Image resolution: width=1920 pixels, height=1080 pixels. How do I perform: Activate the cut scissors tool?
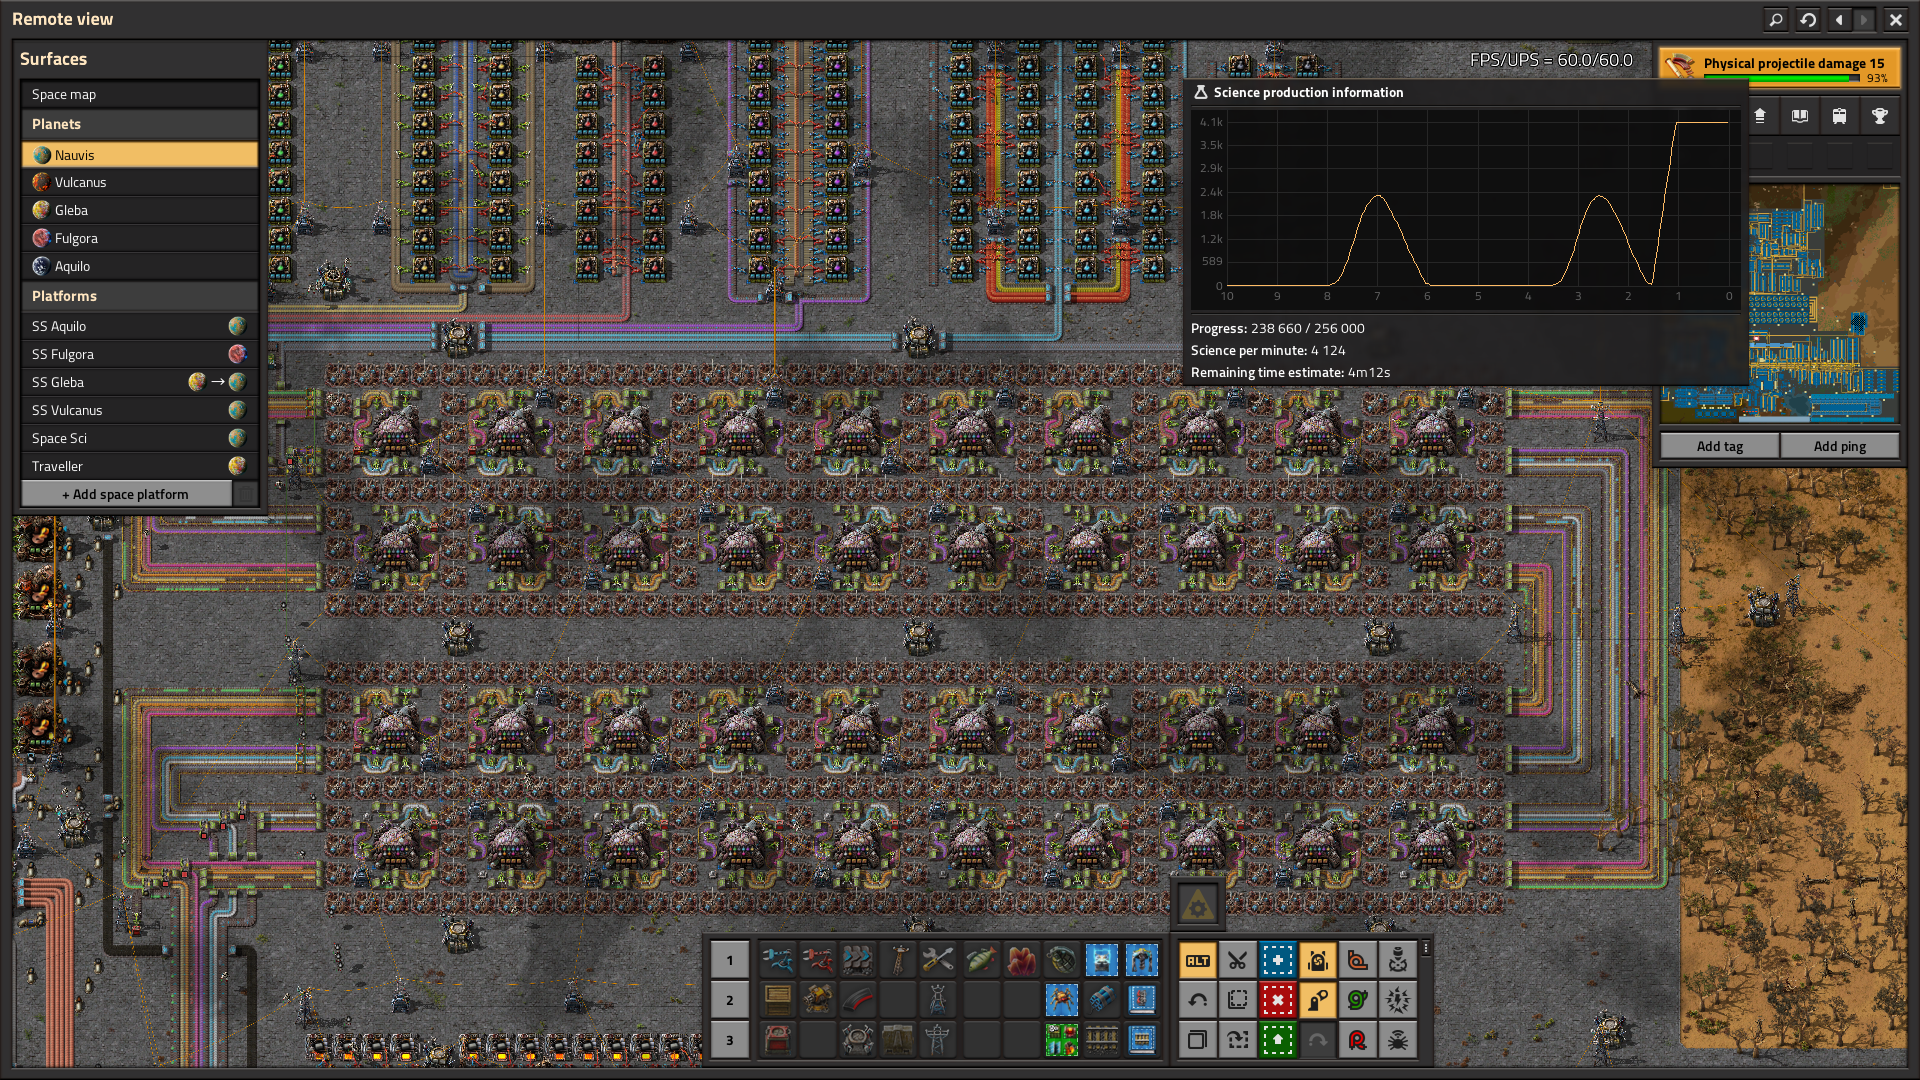click(x=1237, y=961)
